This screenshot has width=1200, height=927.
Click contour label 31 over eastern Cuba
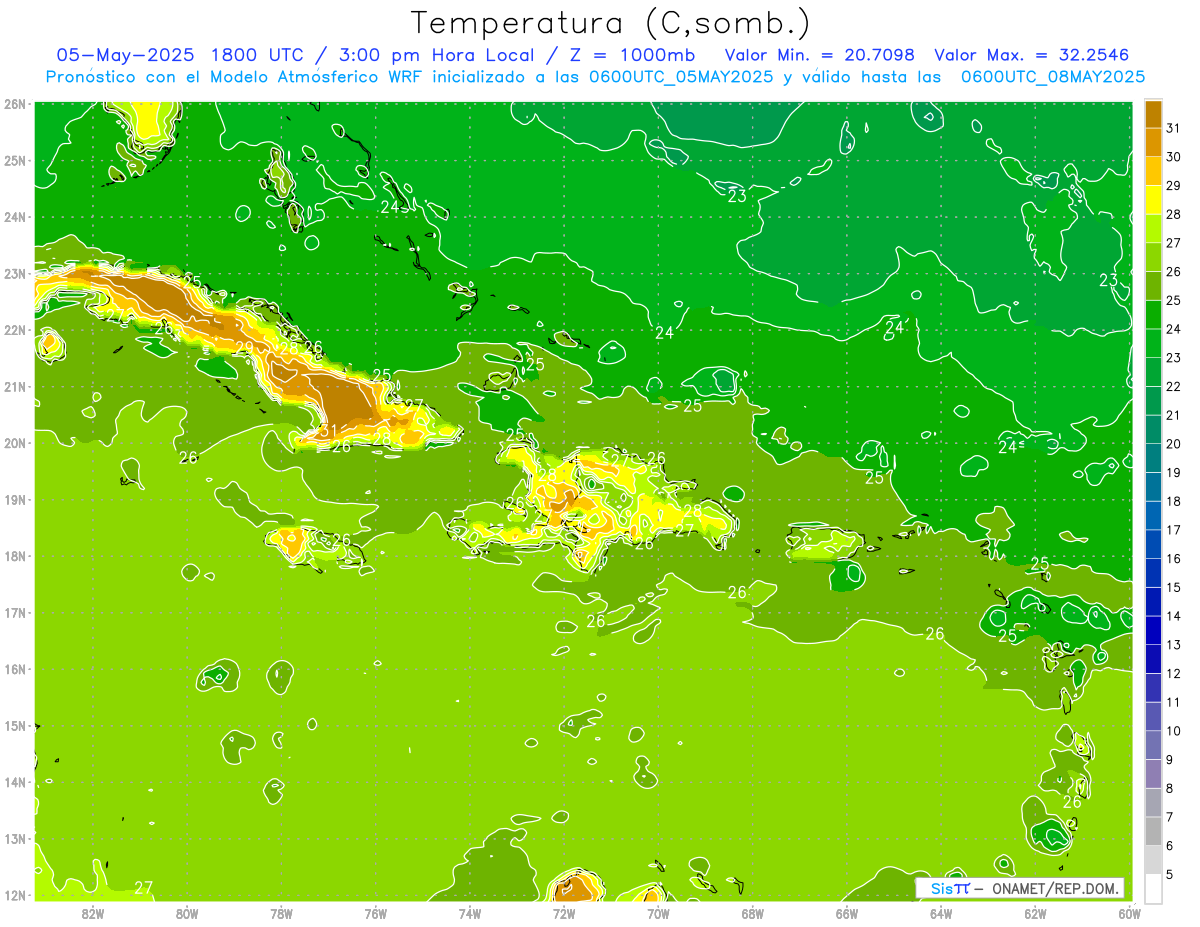click(328, 432)
